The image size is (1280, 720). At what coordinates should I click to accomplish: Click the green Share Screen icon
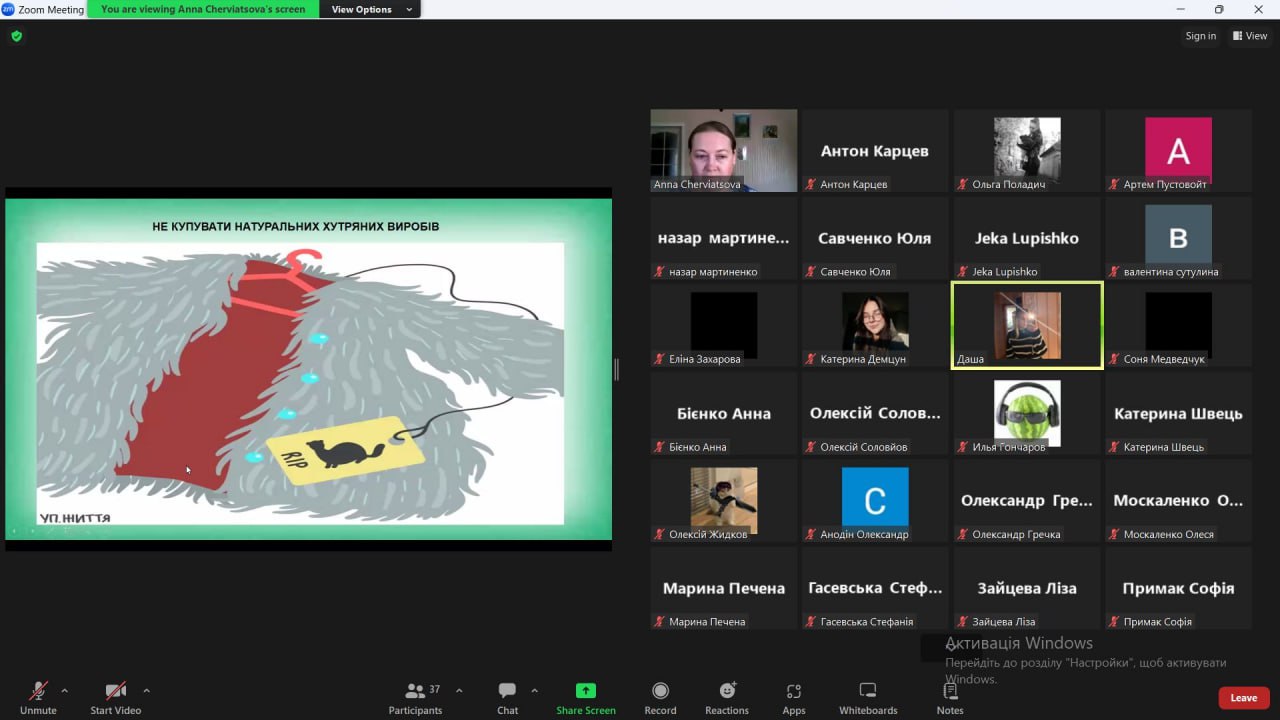(x=586, y=691)
